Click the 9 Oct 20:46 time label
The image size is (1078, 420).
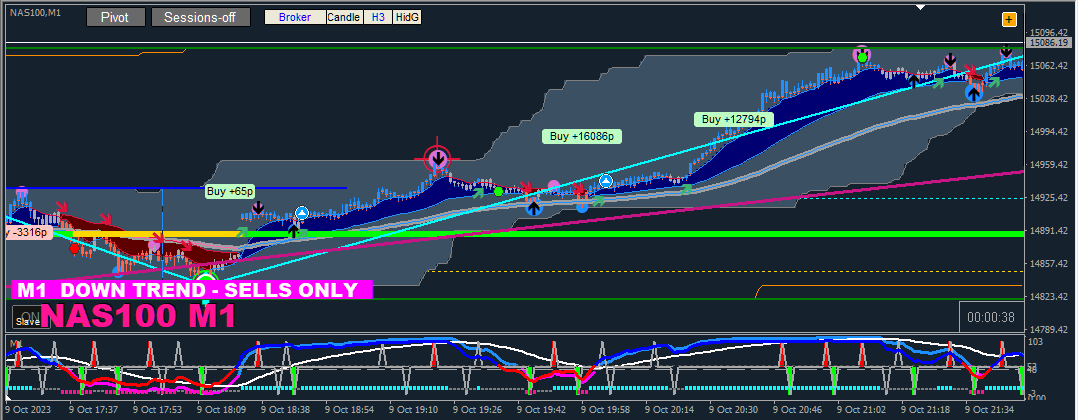coord(798,408)
